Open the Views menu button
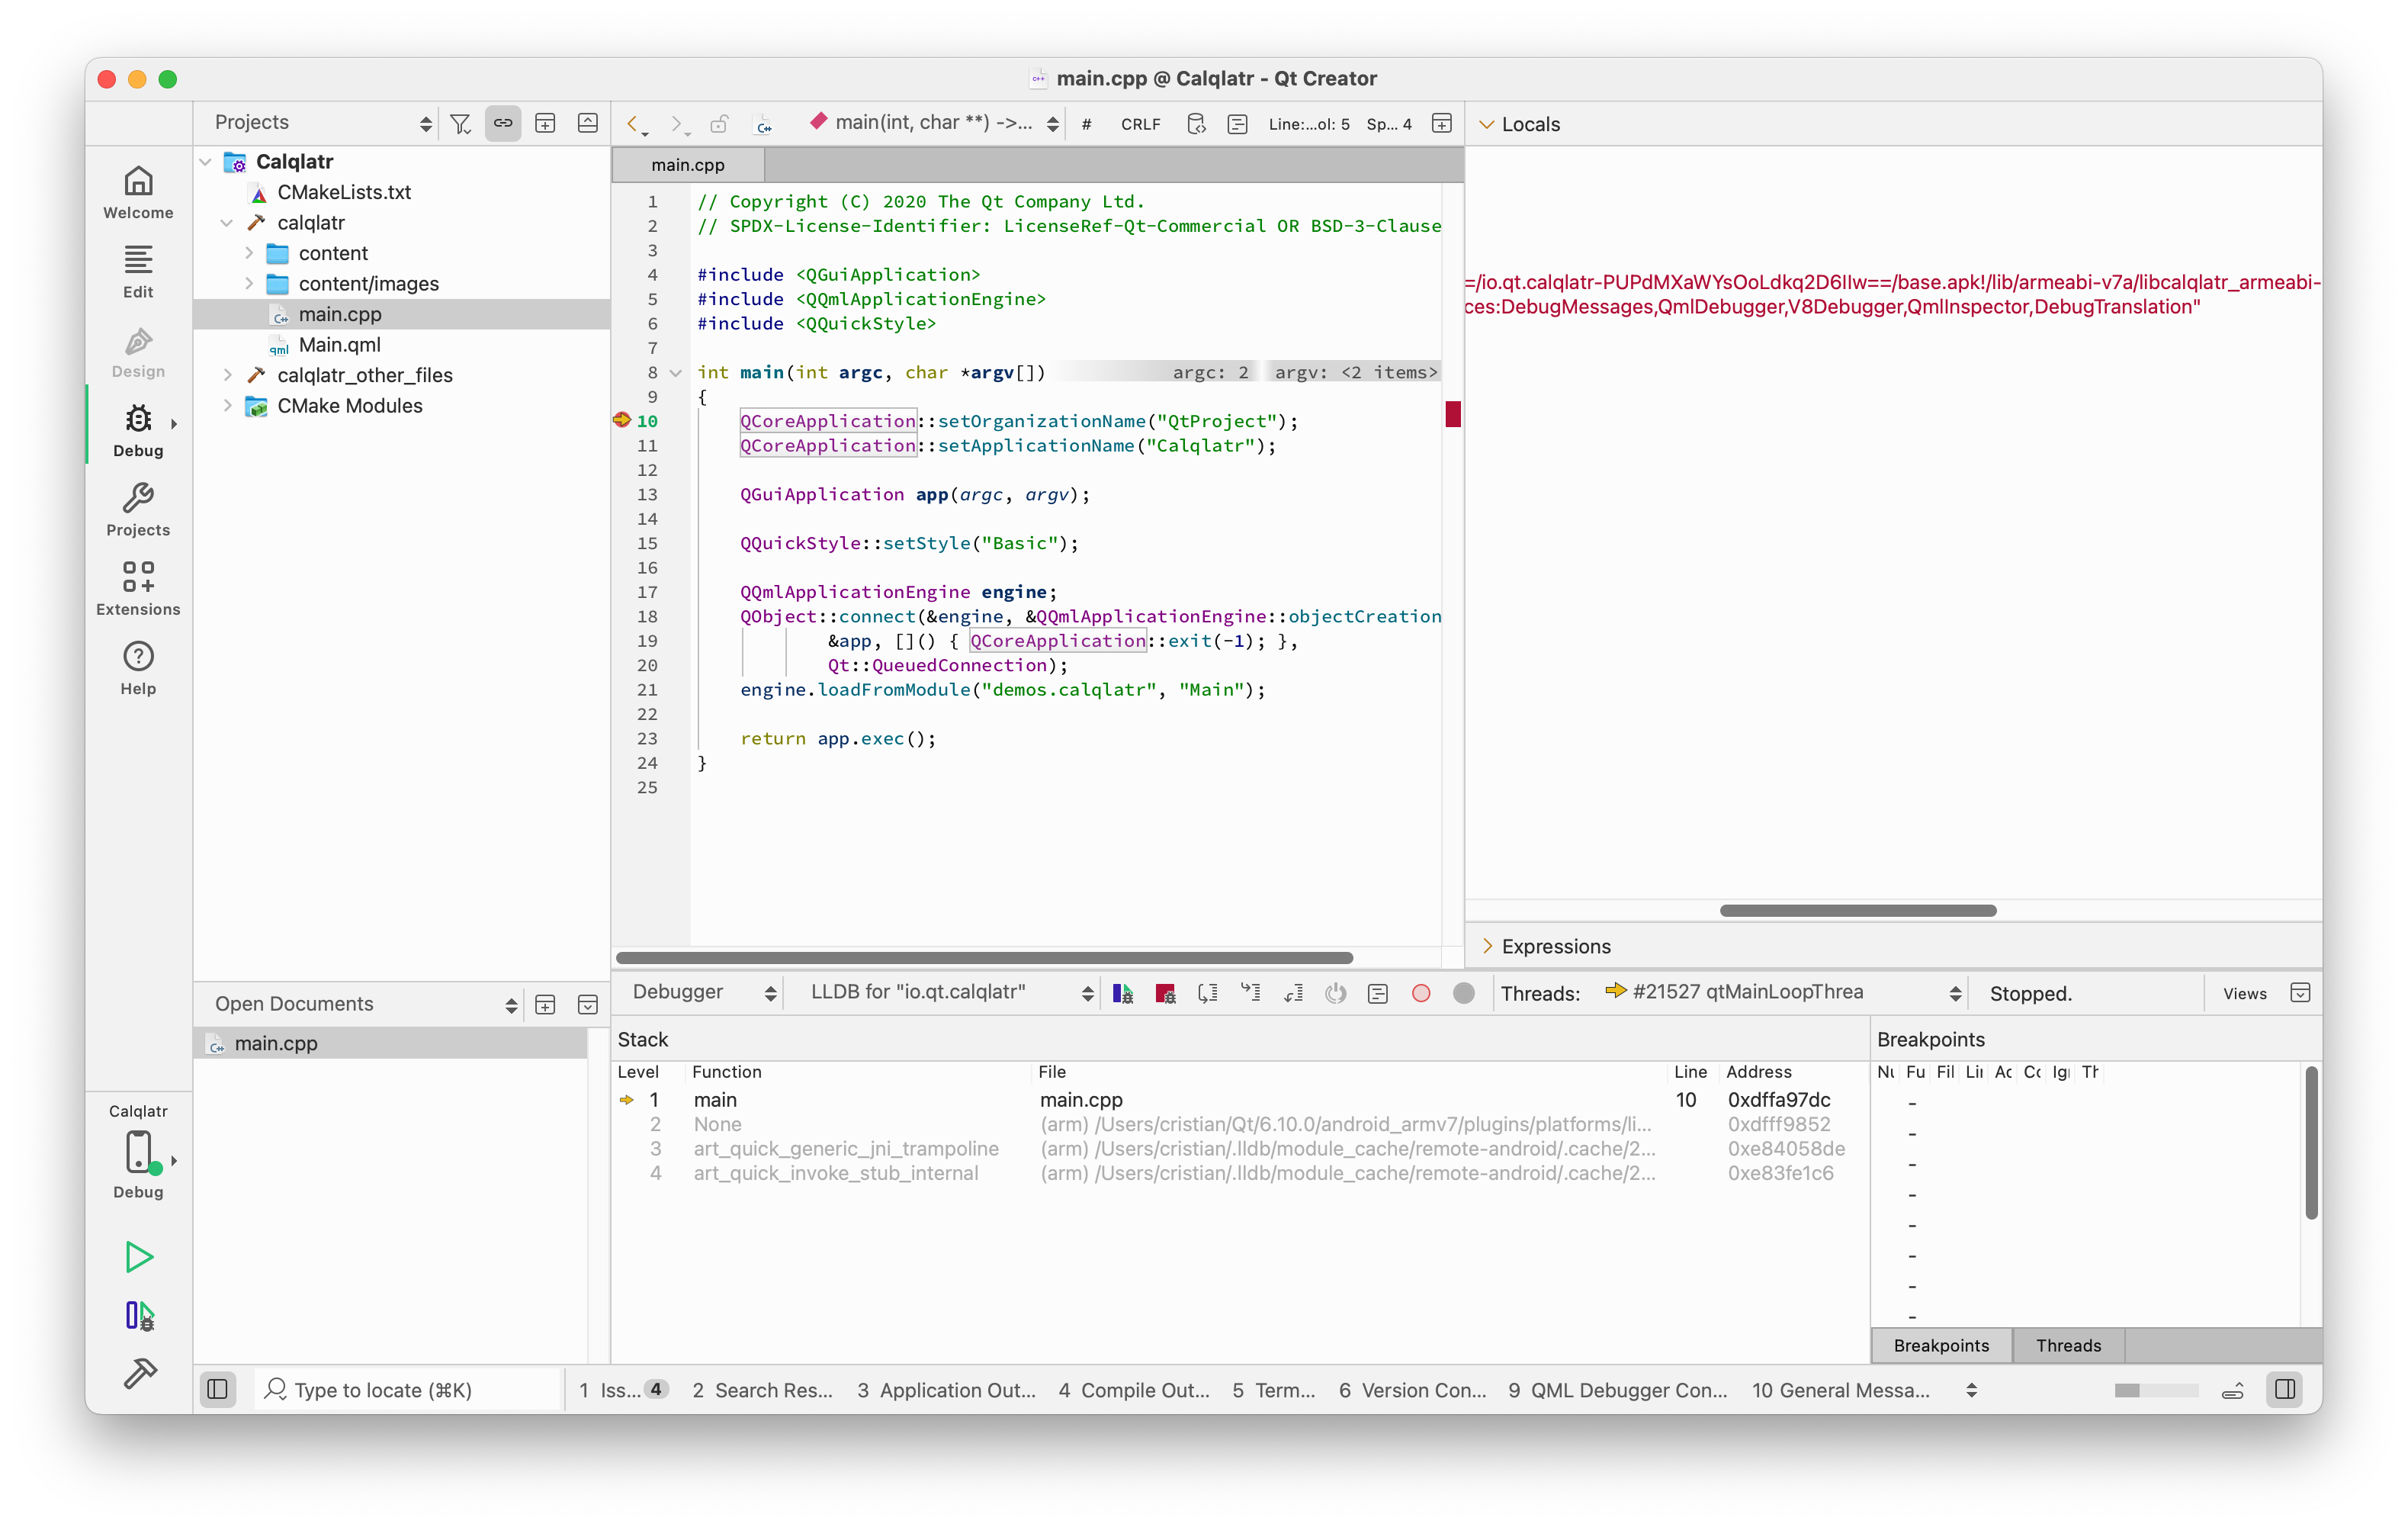Viewport: 2408px width, 1527px height. click(2244, 993)
